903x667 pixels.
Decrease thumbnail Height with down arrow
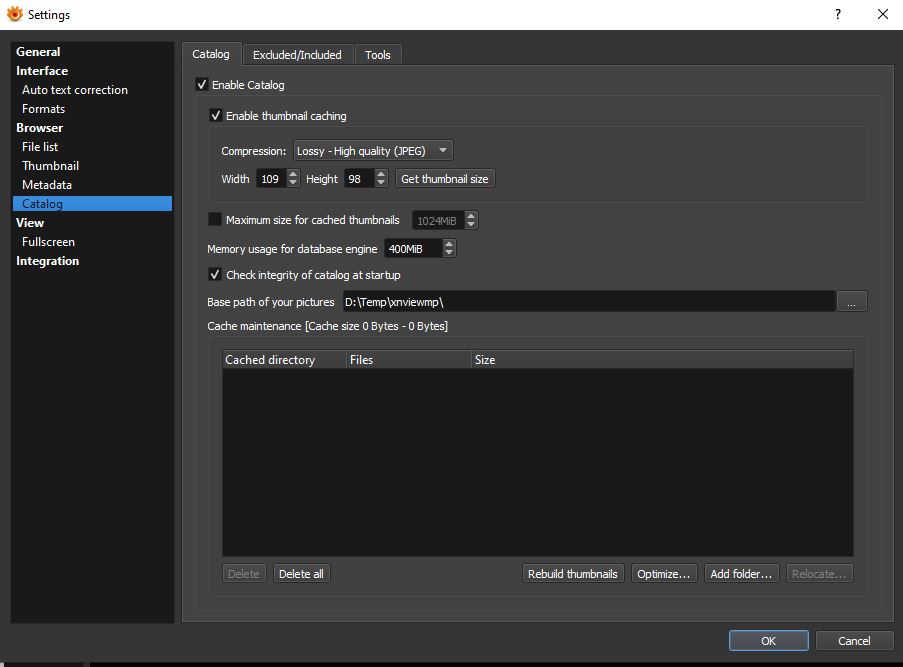[381, 184]
